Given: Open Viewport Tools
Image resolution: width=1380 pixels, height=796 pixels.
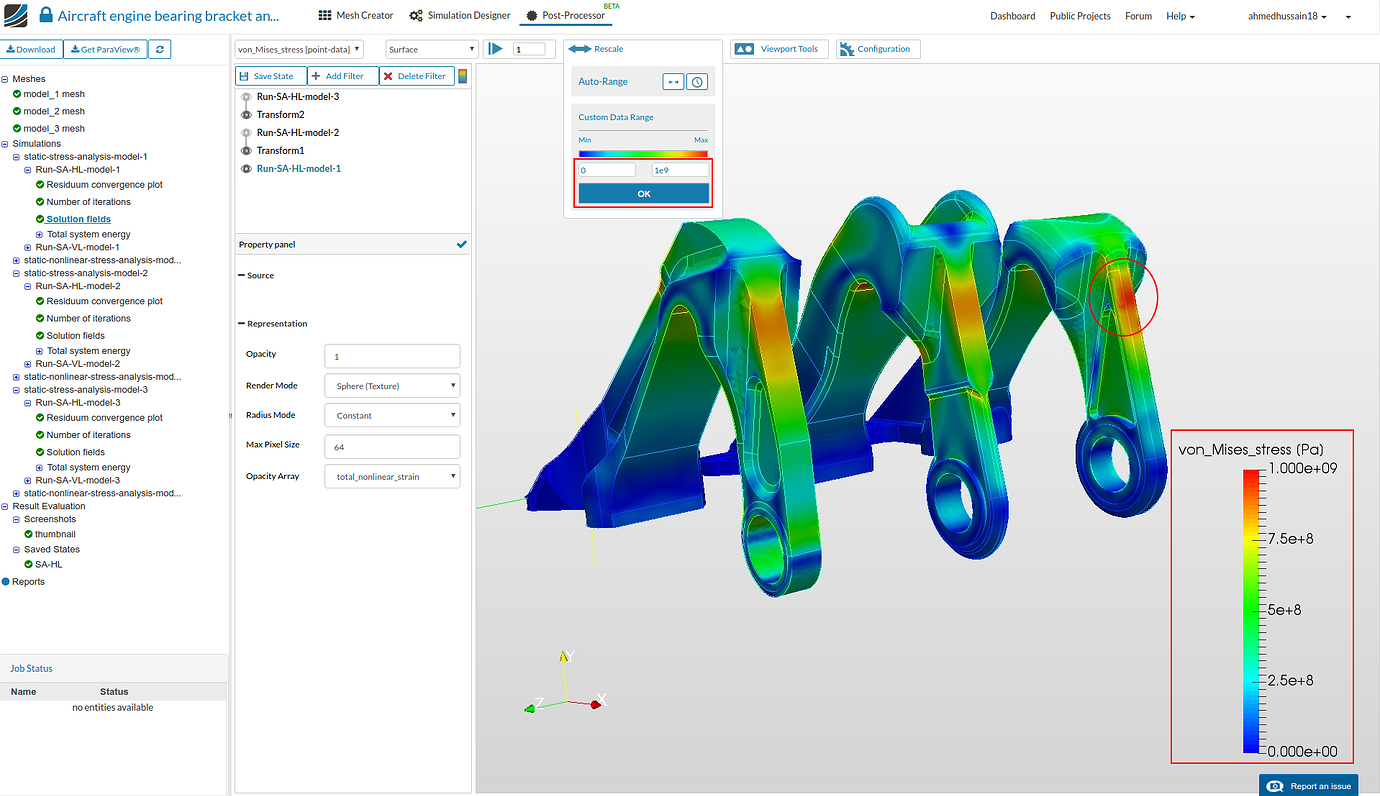Looking at the screenshot, I should tap(779, 48).
